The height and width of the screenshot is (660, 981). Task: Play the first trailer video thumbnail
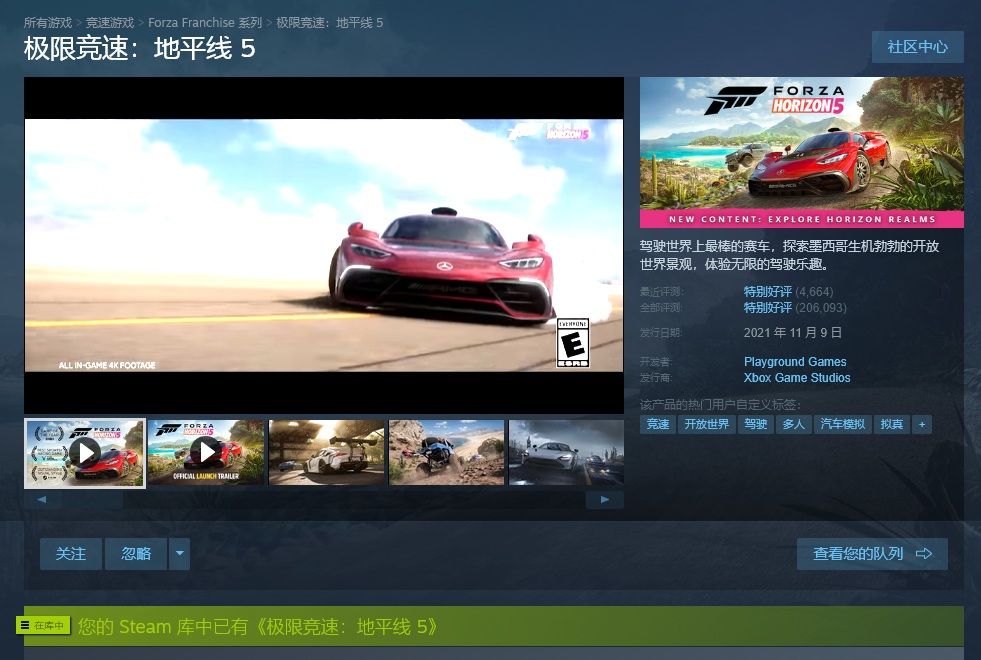click(x=85, y=453)
